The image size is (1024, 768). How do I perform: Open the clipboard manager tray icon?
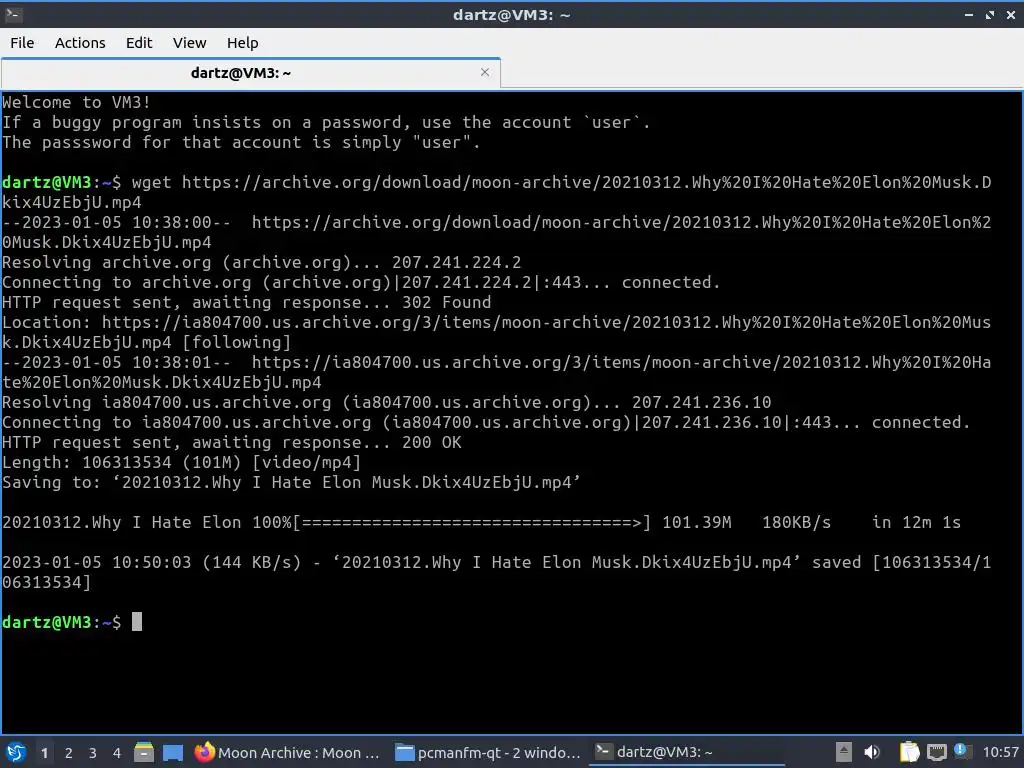[909, 752]
